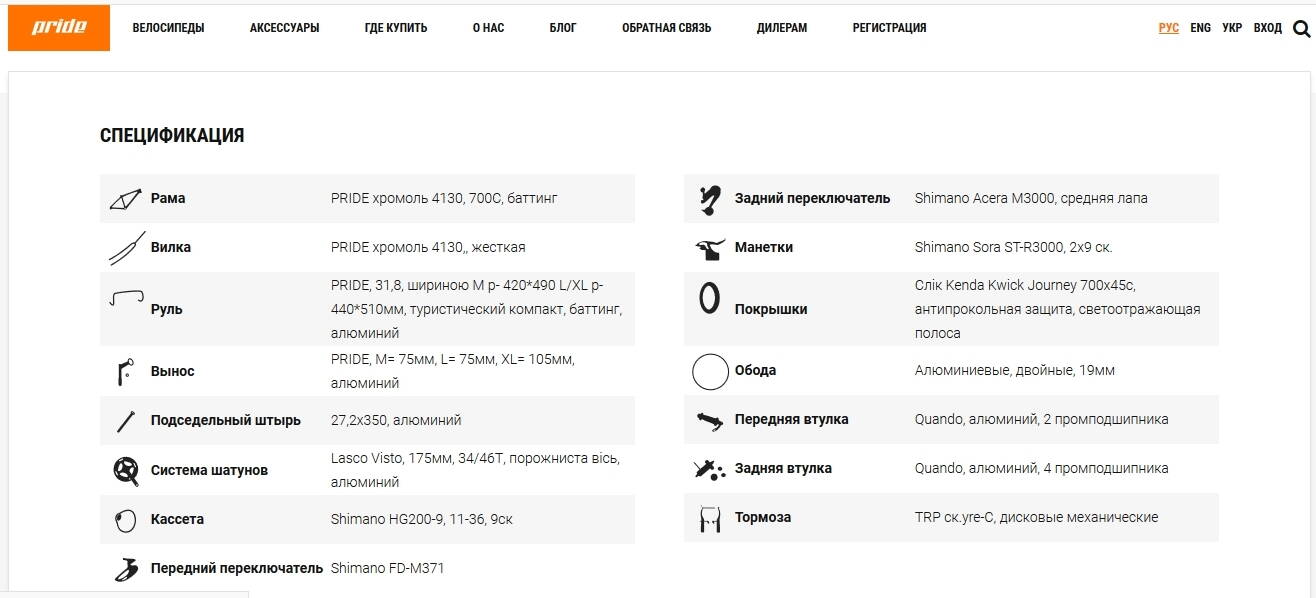Click the crankset (Система шатунов) icon

click(x=126, y=470)
